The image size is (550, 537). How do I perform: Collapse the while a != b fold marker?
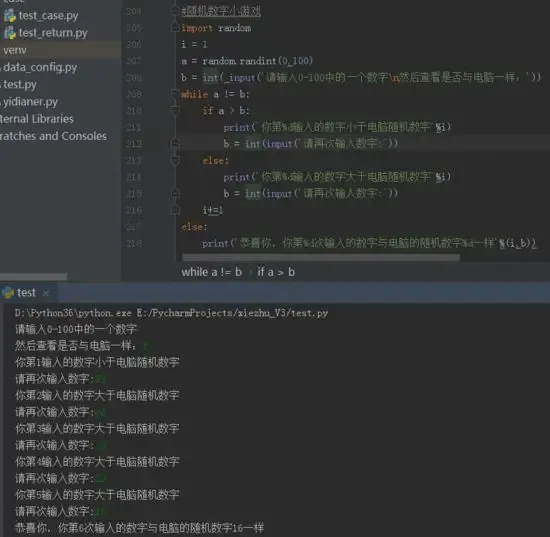175,94
